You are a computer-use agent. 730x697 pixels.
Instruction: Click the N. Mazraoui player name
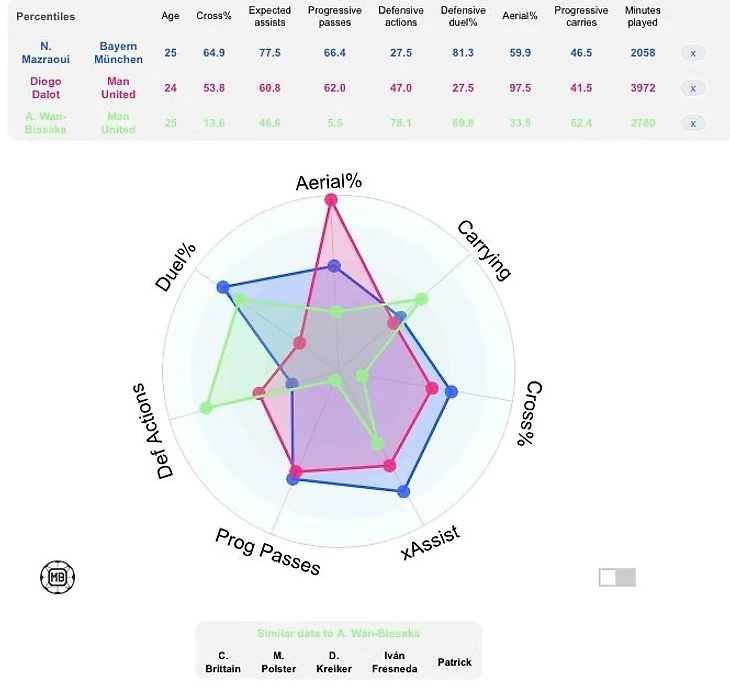pyautogui.click(x=47, y=53)
